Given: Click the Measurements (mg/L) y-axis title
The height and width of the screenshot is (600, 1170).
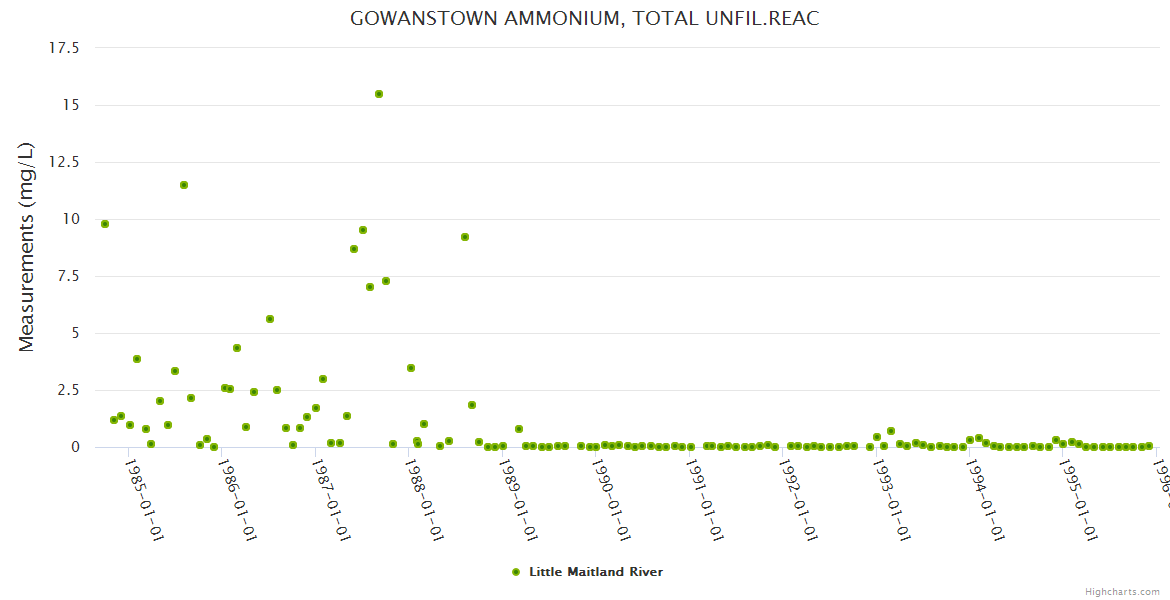Looking at the screenshot, I should pyautogui.click(x=27, y=247).
